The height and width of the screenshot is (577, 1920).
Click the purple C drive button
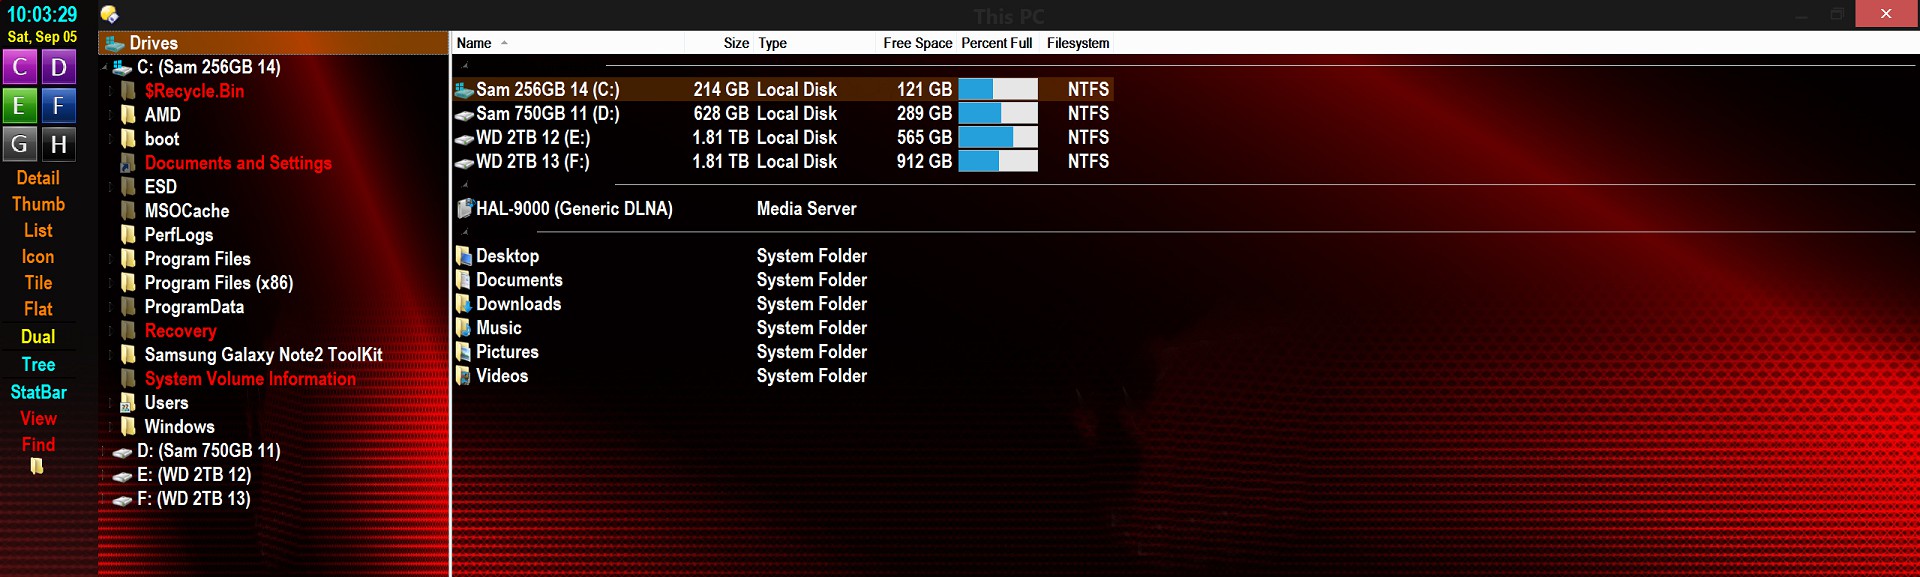[x=19, y=67]
